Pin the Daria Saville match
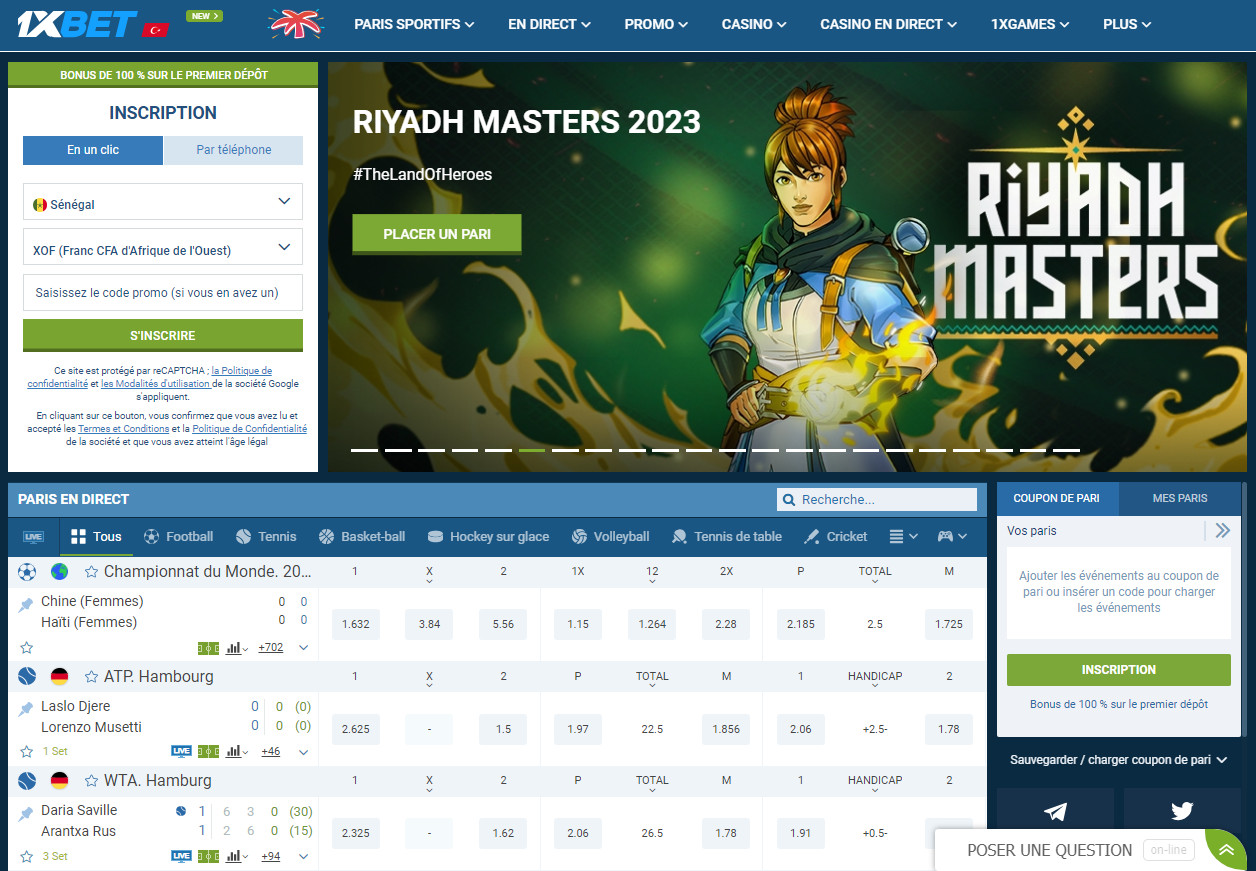Viewport: 1256px width, 871px height. pos(26,814)
